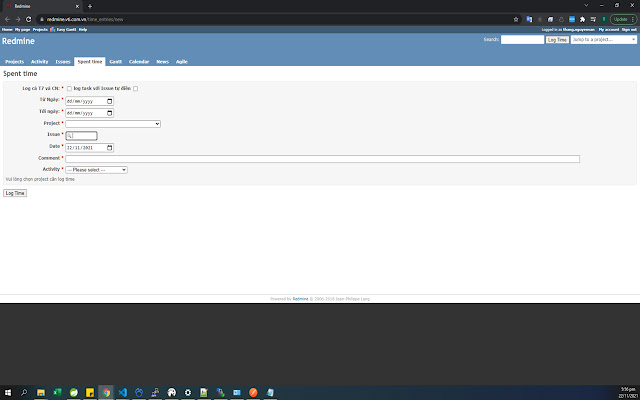Click the taskbar clock and date
This screenshot has width=640, height=400.
coord(629,393)
